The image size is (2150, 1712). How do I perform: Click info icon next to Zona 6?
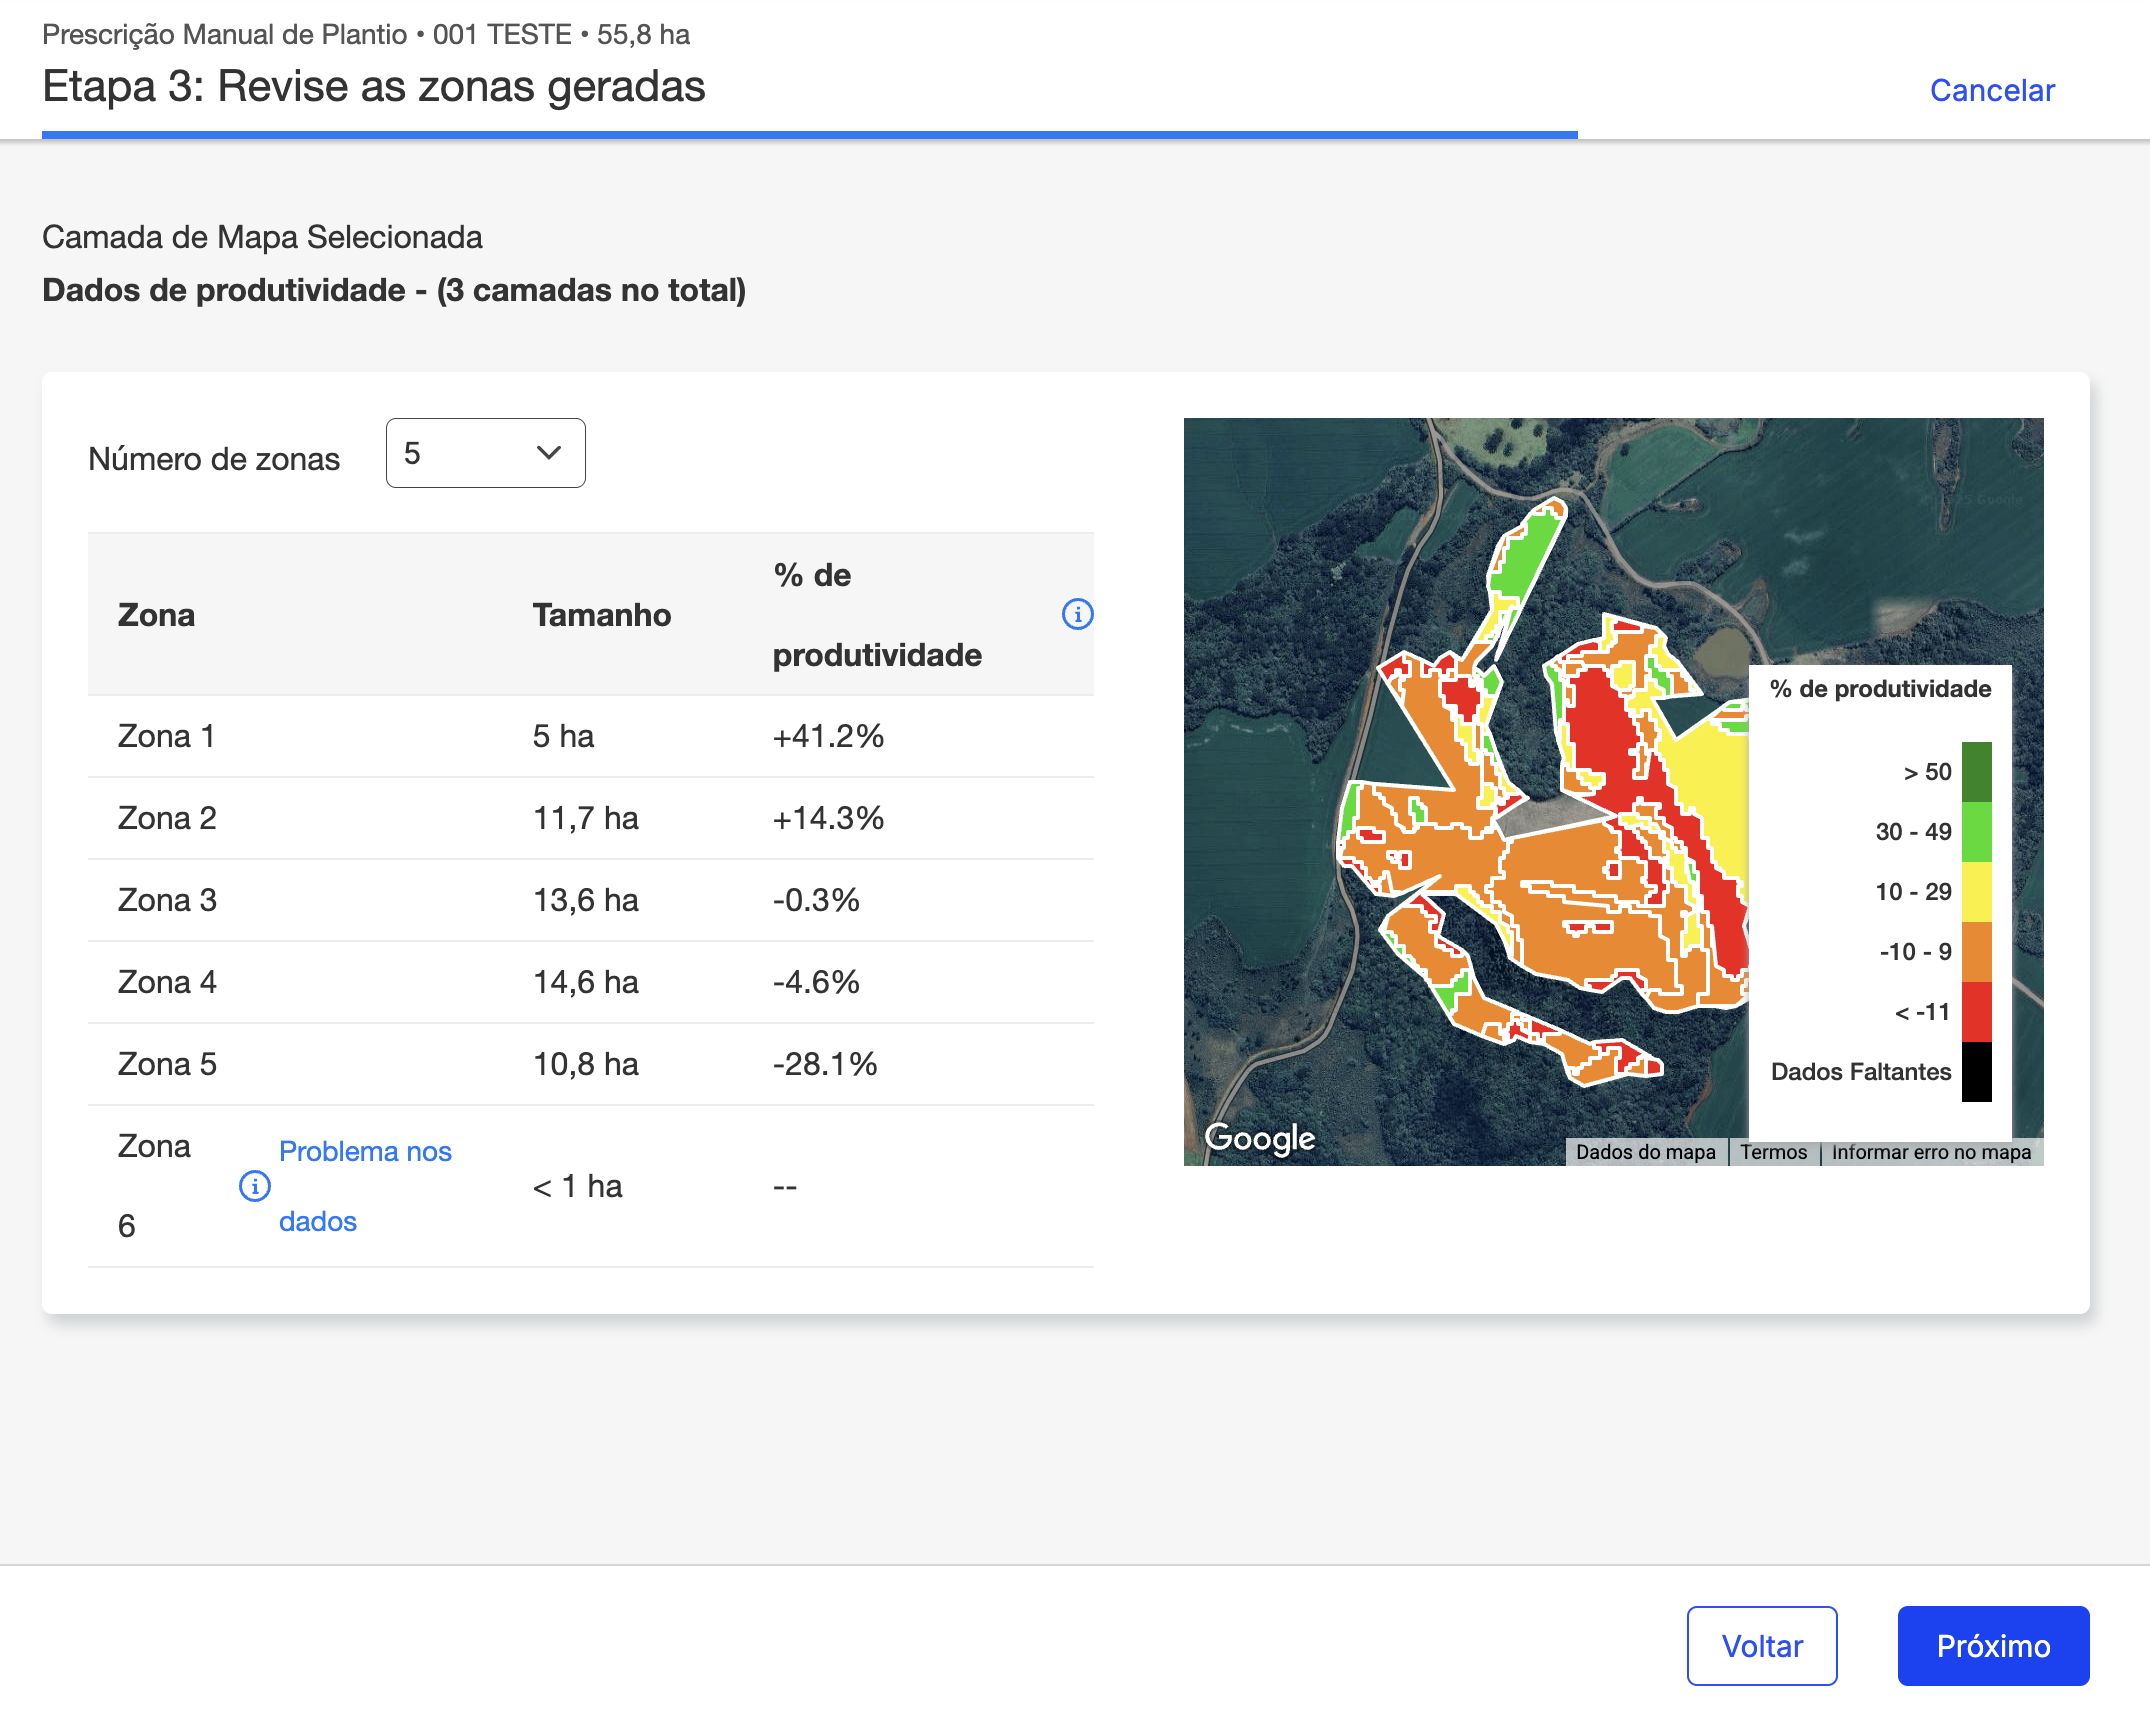click(x=254, y=1186)
